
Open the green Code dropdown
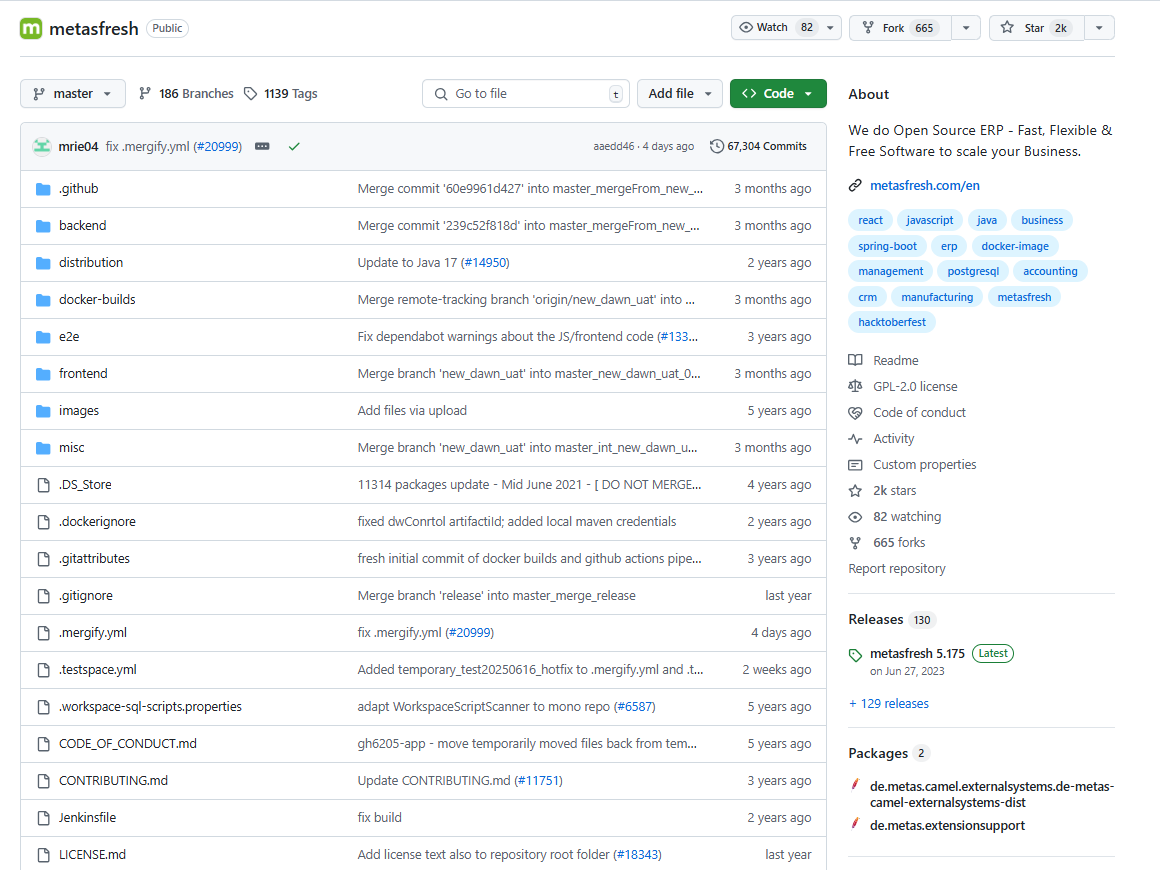click(778, 93)
